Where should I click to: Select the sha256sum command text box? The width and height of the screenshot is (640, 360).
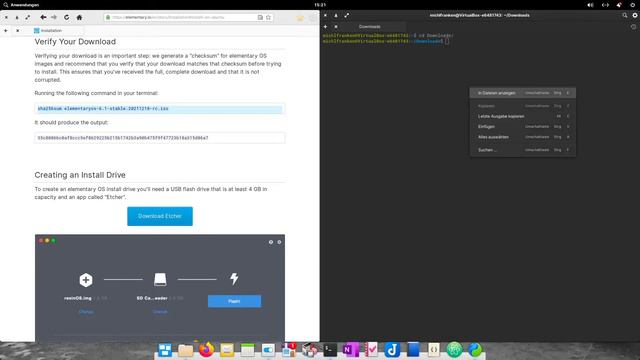pos(160,109)
